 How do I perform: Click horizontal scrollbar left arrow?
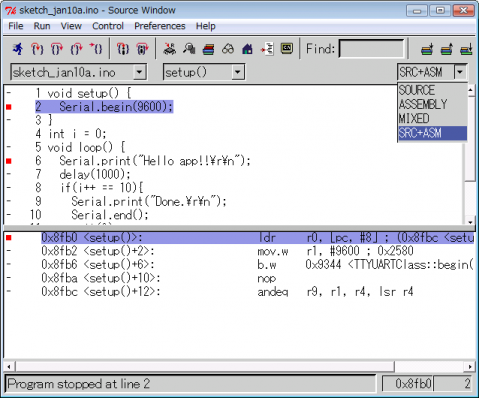tap(9, 367)
